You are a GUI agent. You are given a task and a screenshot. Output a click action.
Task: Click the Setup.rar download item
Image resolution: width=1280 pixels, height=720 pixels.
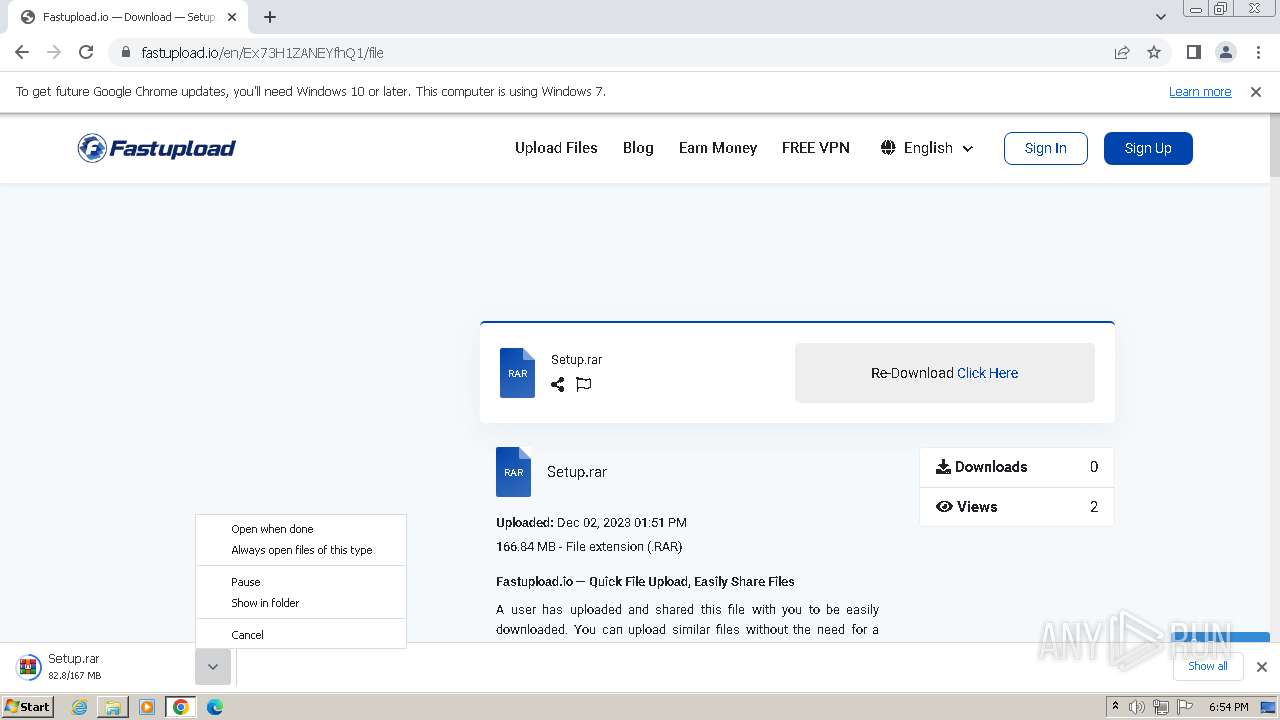[100, 667]
